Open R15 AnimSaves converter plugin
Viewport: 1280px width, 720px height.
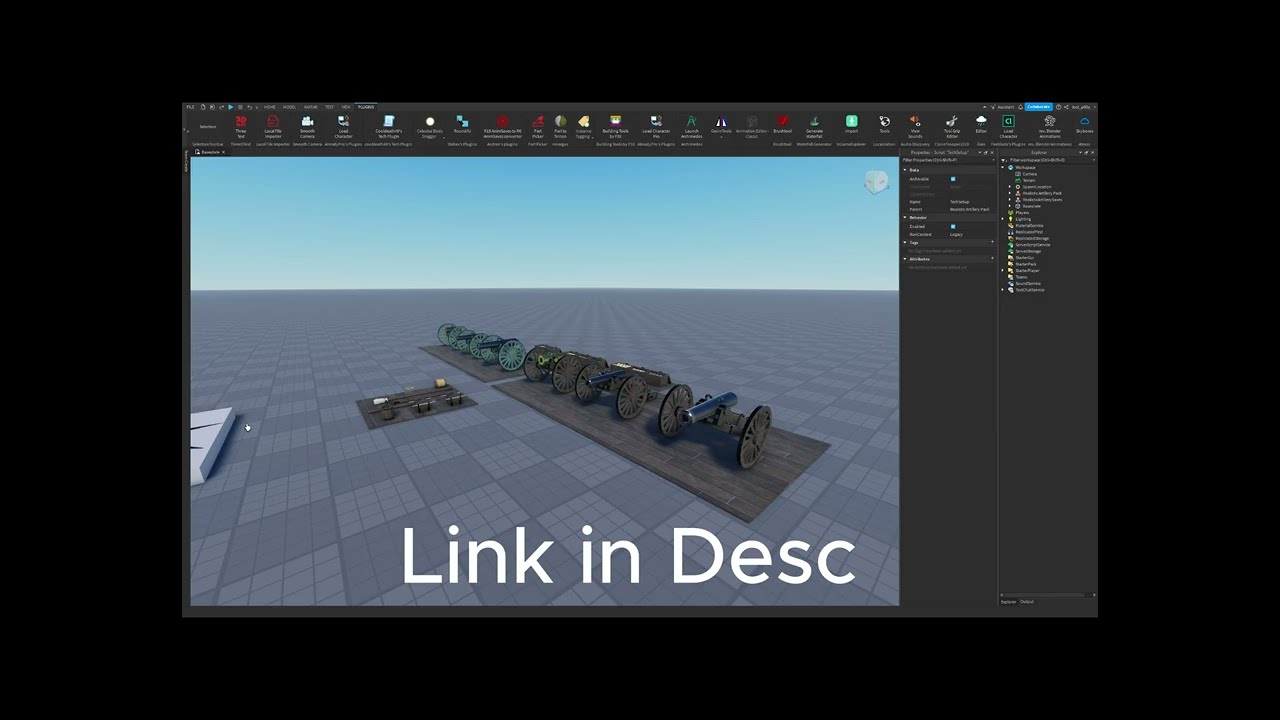502,126
